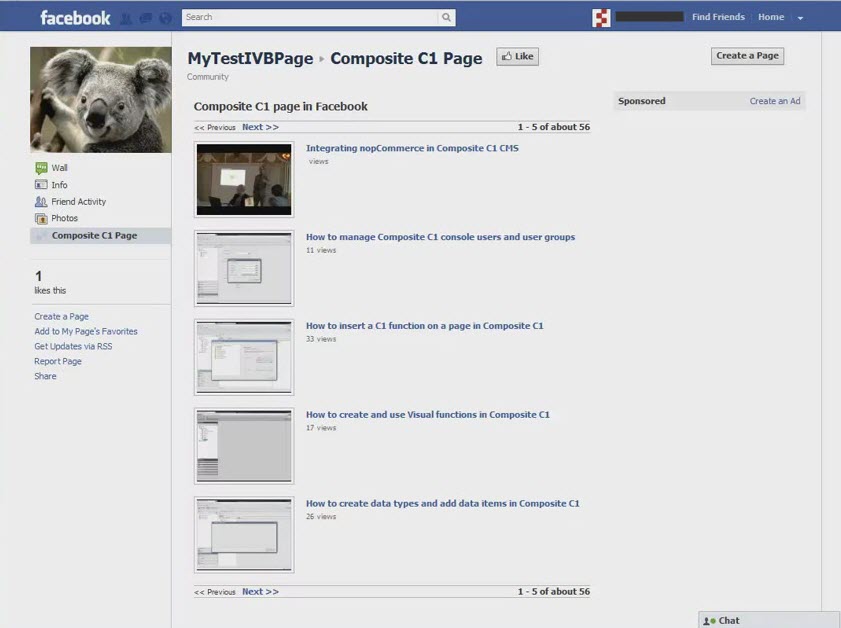Click the Create a Page button
The height and width of the screenshot is (628, 841).
[747, 56]
